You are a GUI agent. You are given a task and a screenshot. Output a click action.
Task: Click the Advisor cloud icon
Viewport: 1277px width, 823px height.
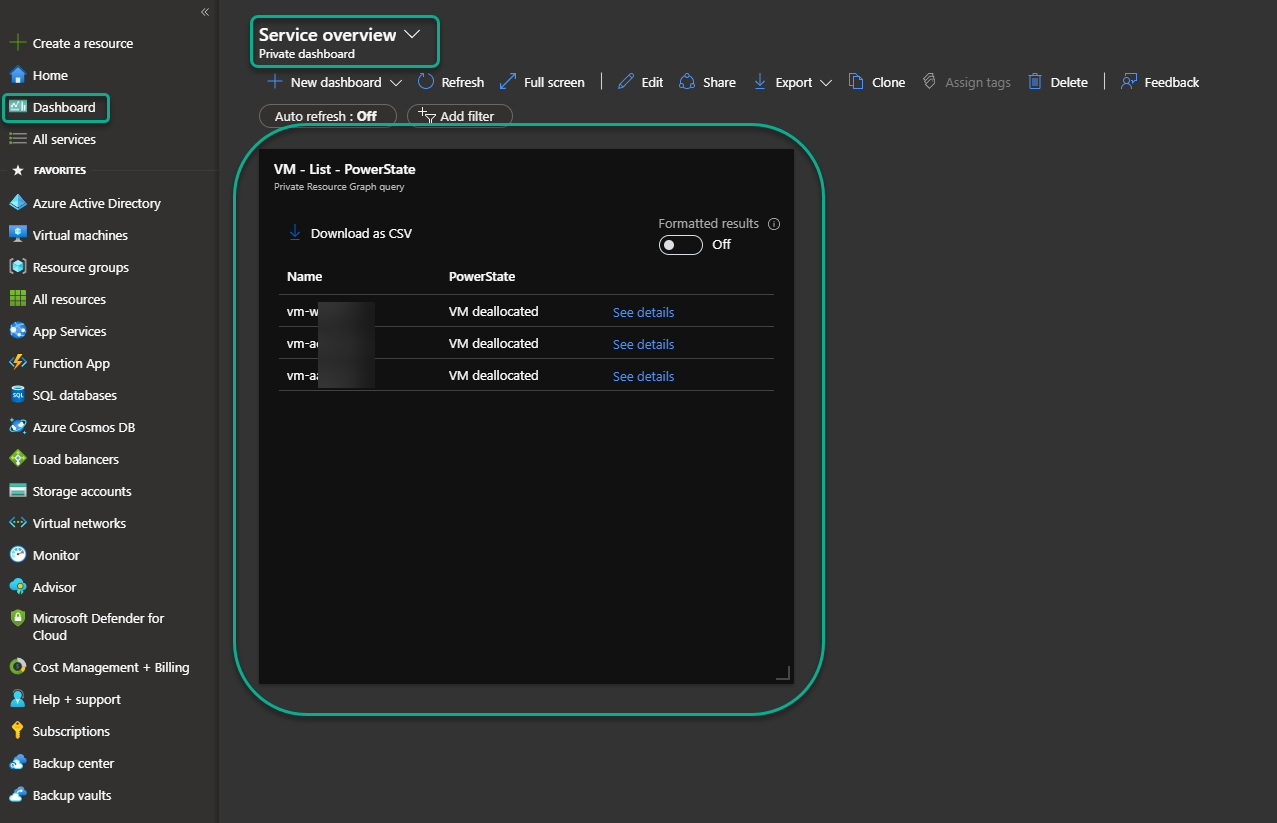pos(17,587)
